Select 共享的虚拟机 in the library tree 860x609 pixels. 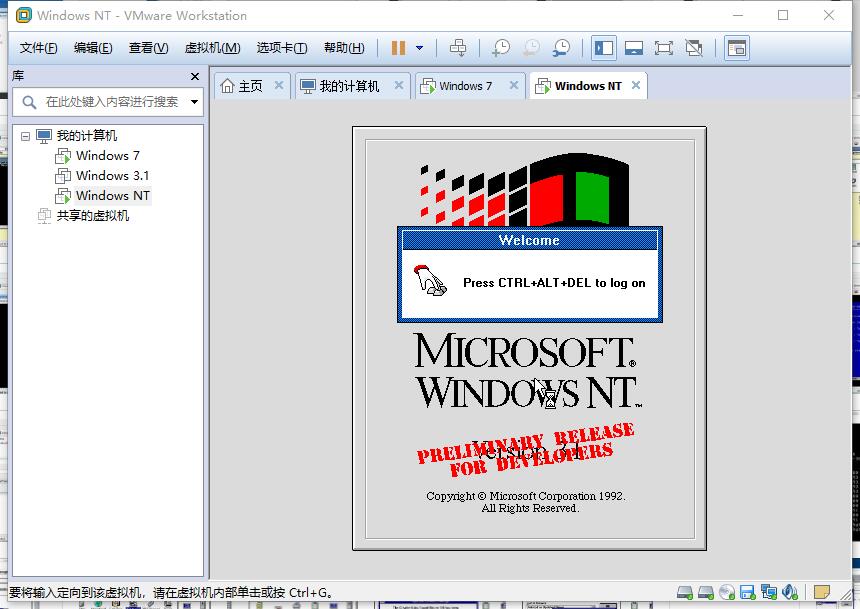click(93, 216)
